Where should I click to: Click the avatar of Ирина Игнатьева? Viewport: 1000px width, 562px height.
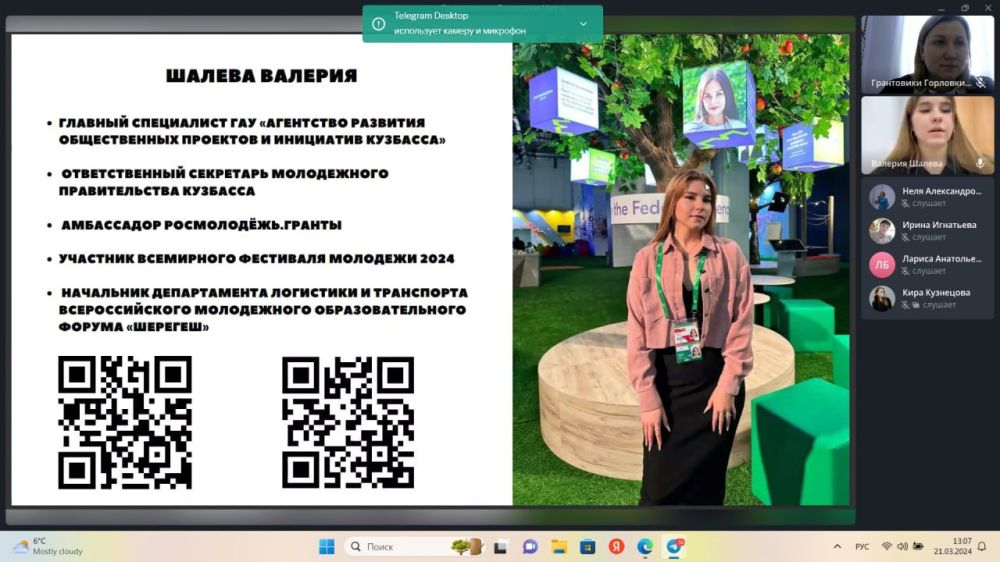point(882,231)
